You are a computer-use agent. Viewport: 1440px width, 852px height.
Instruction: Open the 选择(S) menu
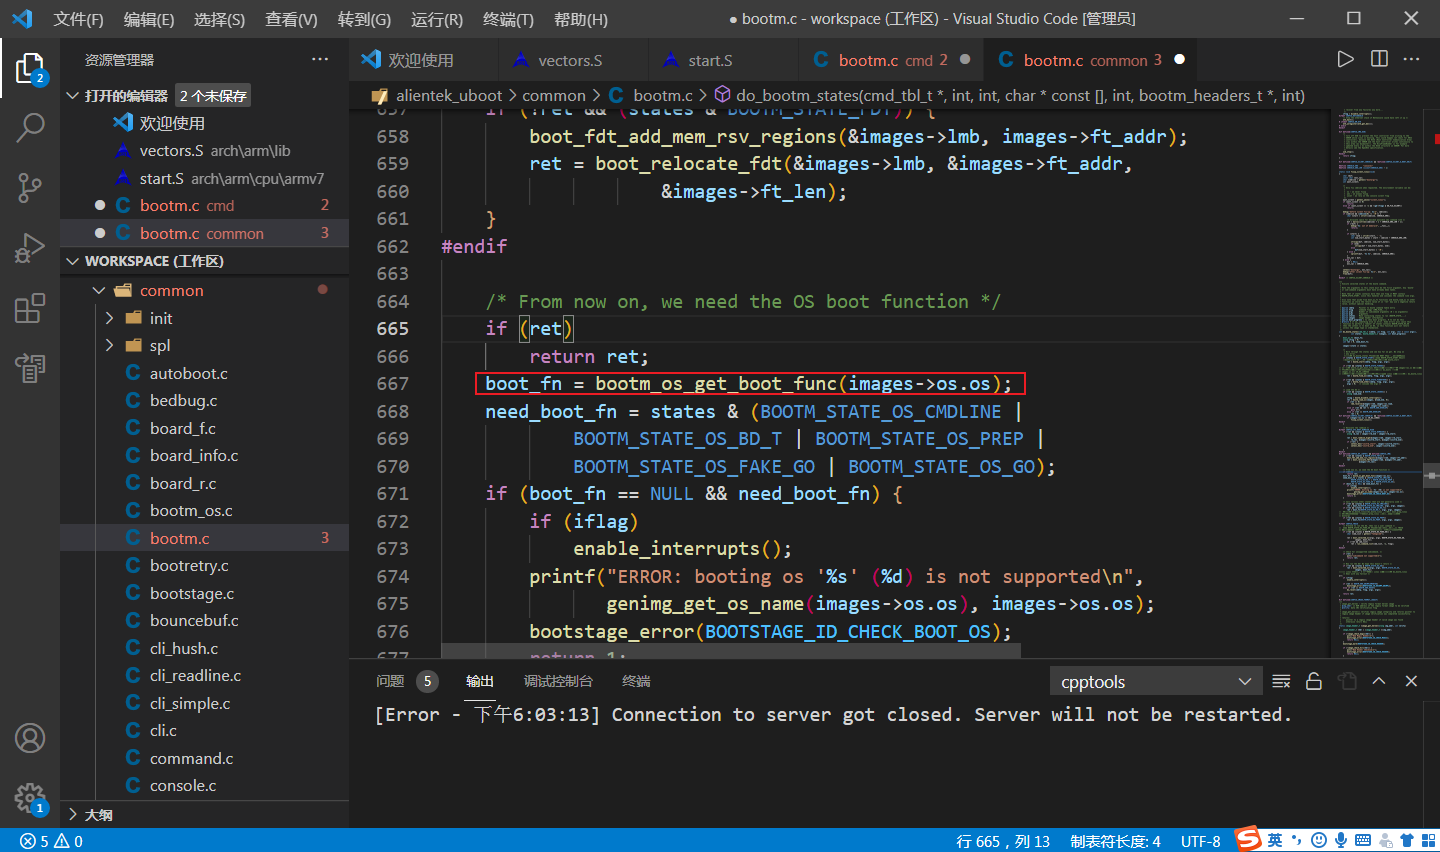(x=219, y=19)
